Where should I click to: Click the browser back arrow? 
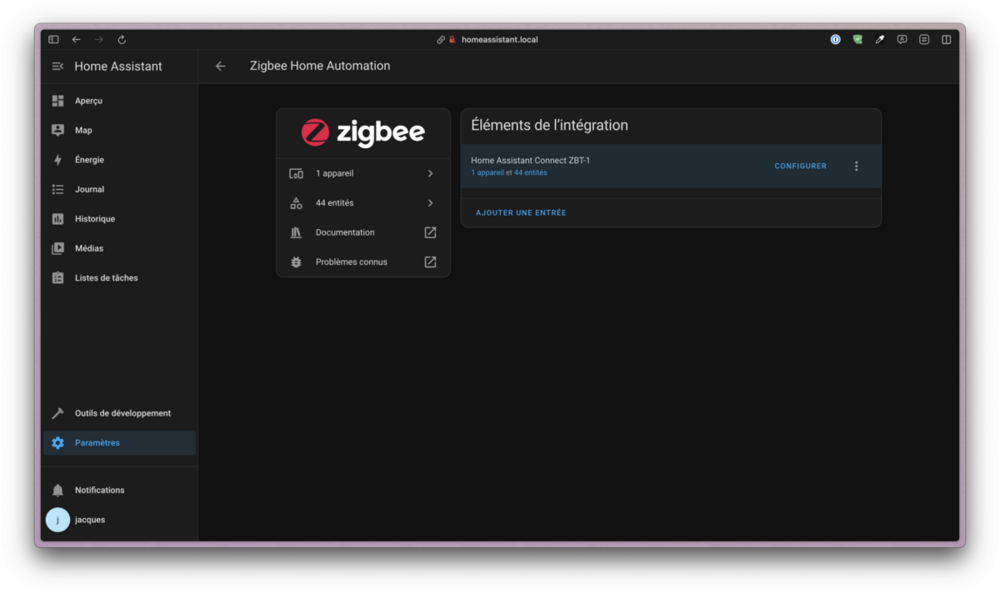coord(76,40)
